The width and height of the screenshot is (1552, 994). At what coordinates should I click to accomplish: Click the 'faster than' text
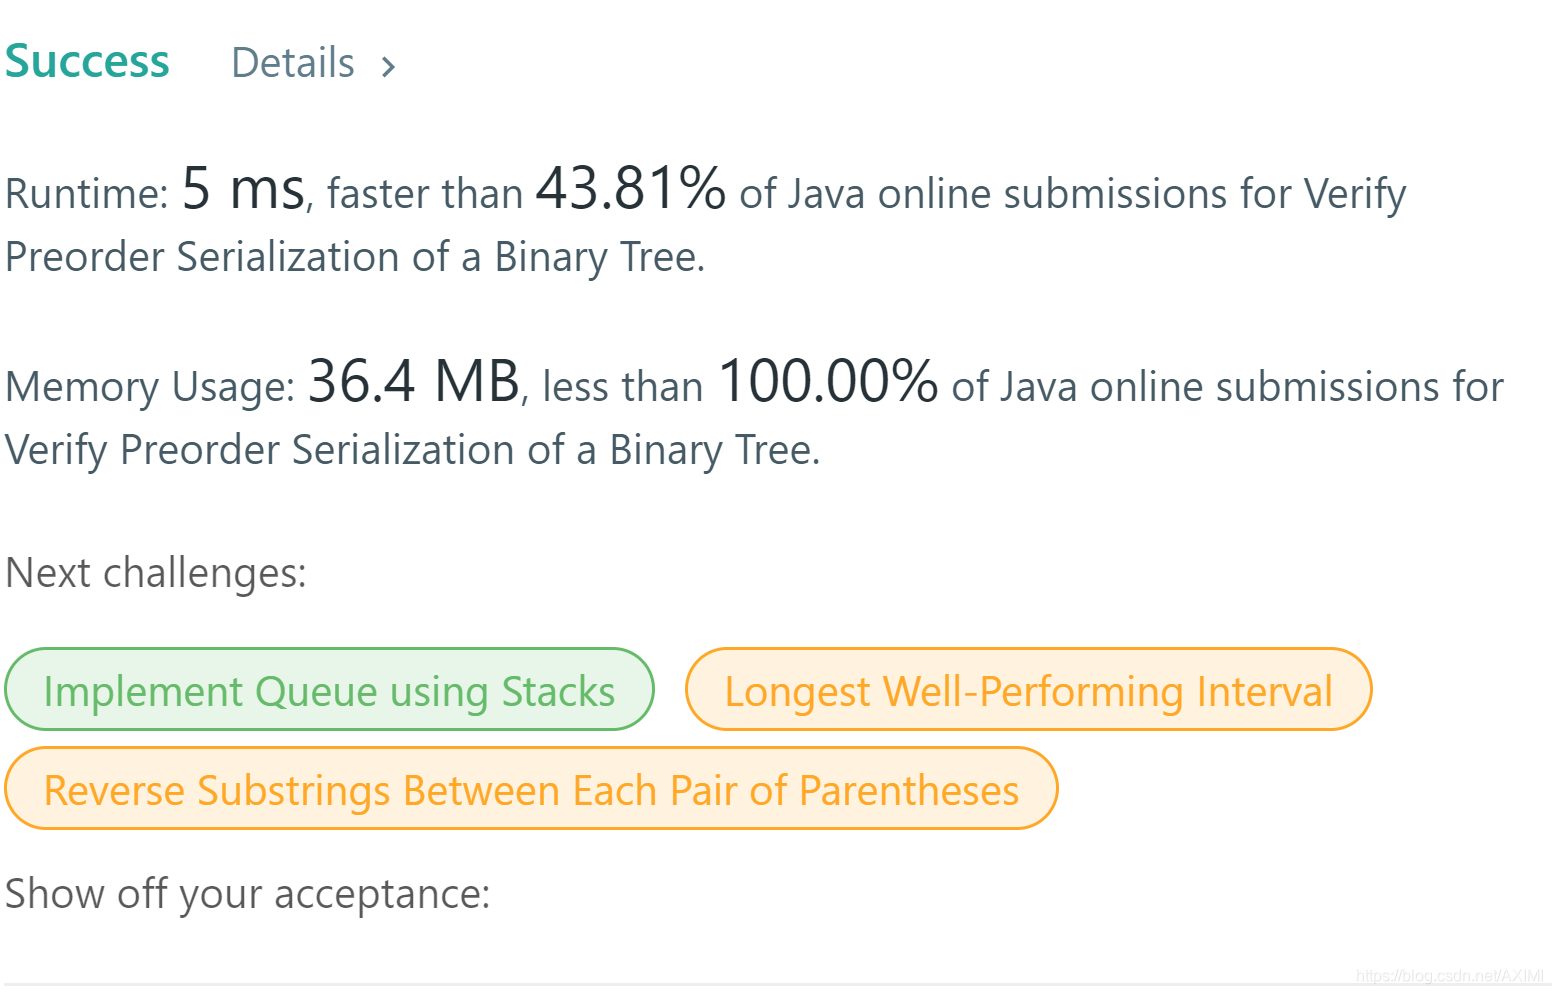pos(425,194)
